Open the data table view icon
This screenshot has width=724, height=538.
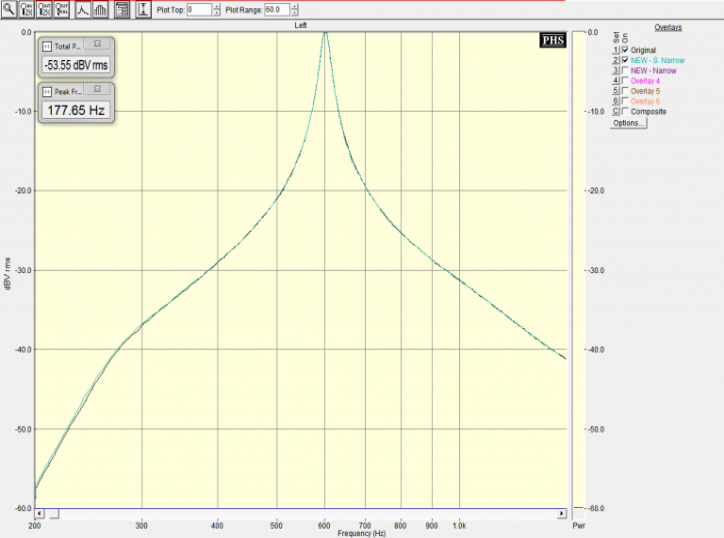121,10
